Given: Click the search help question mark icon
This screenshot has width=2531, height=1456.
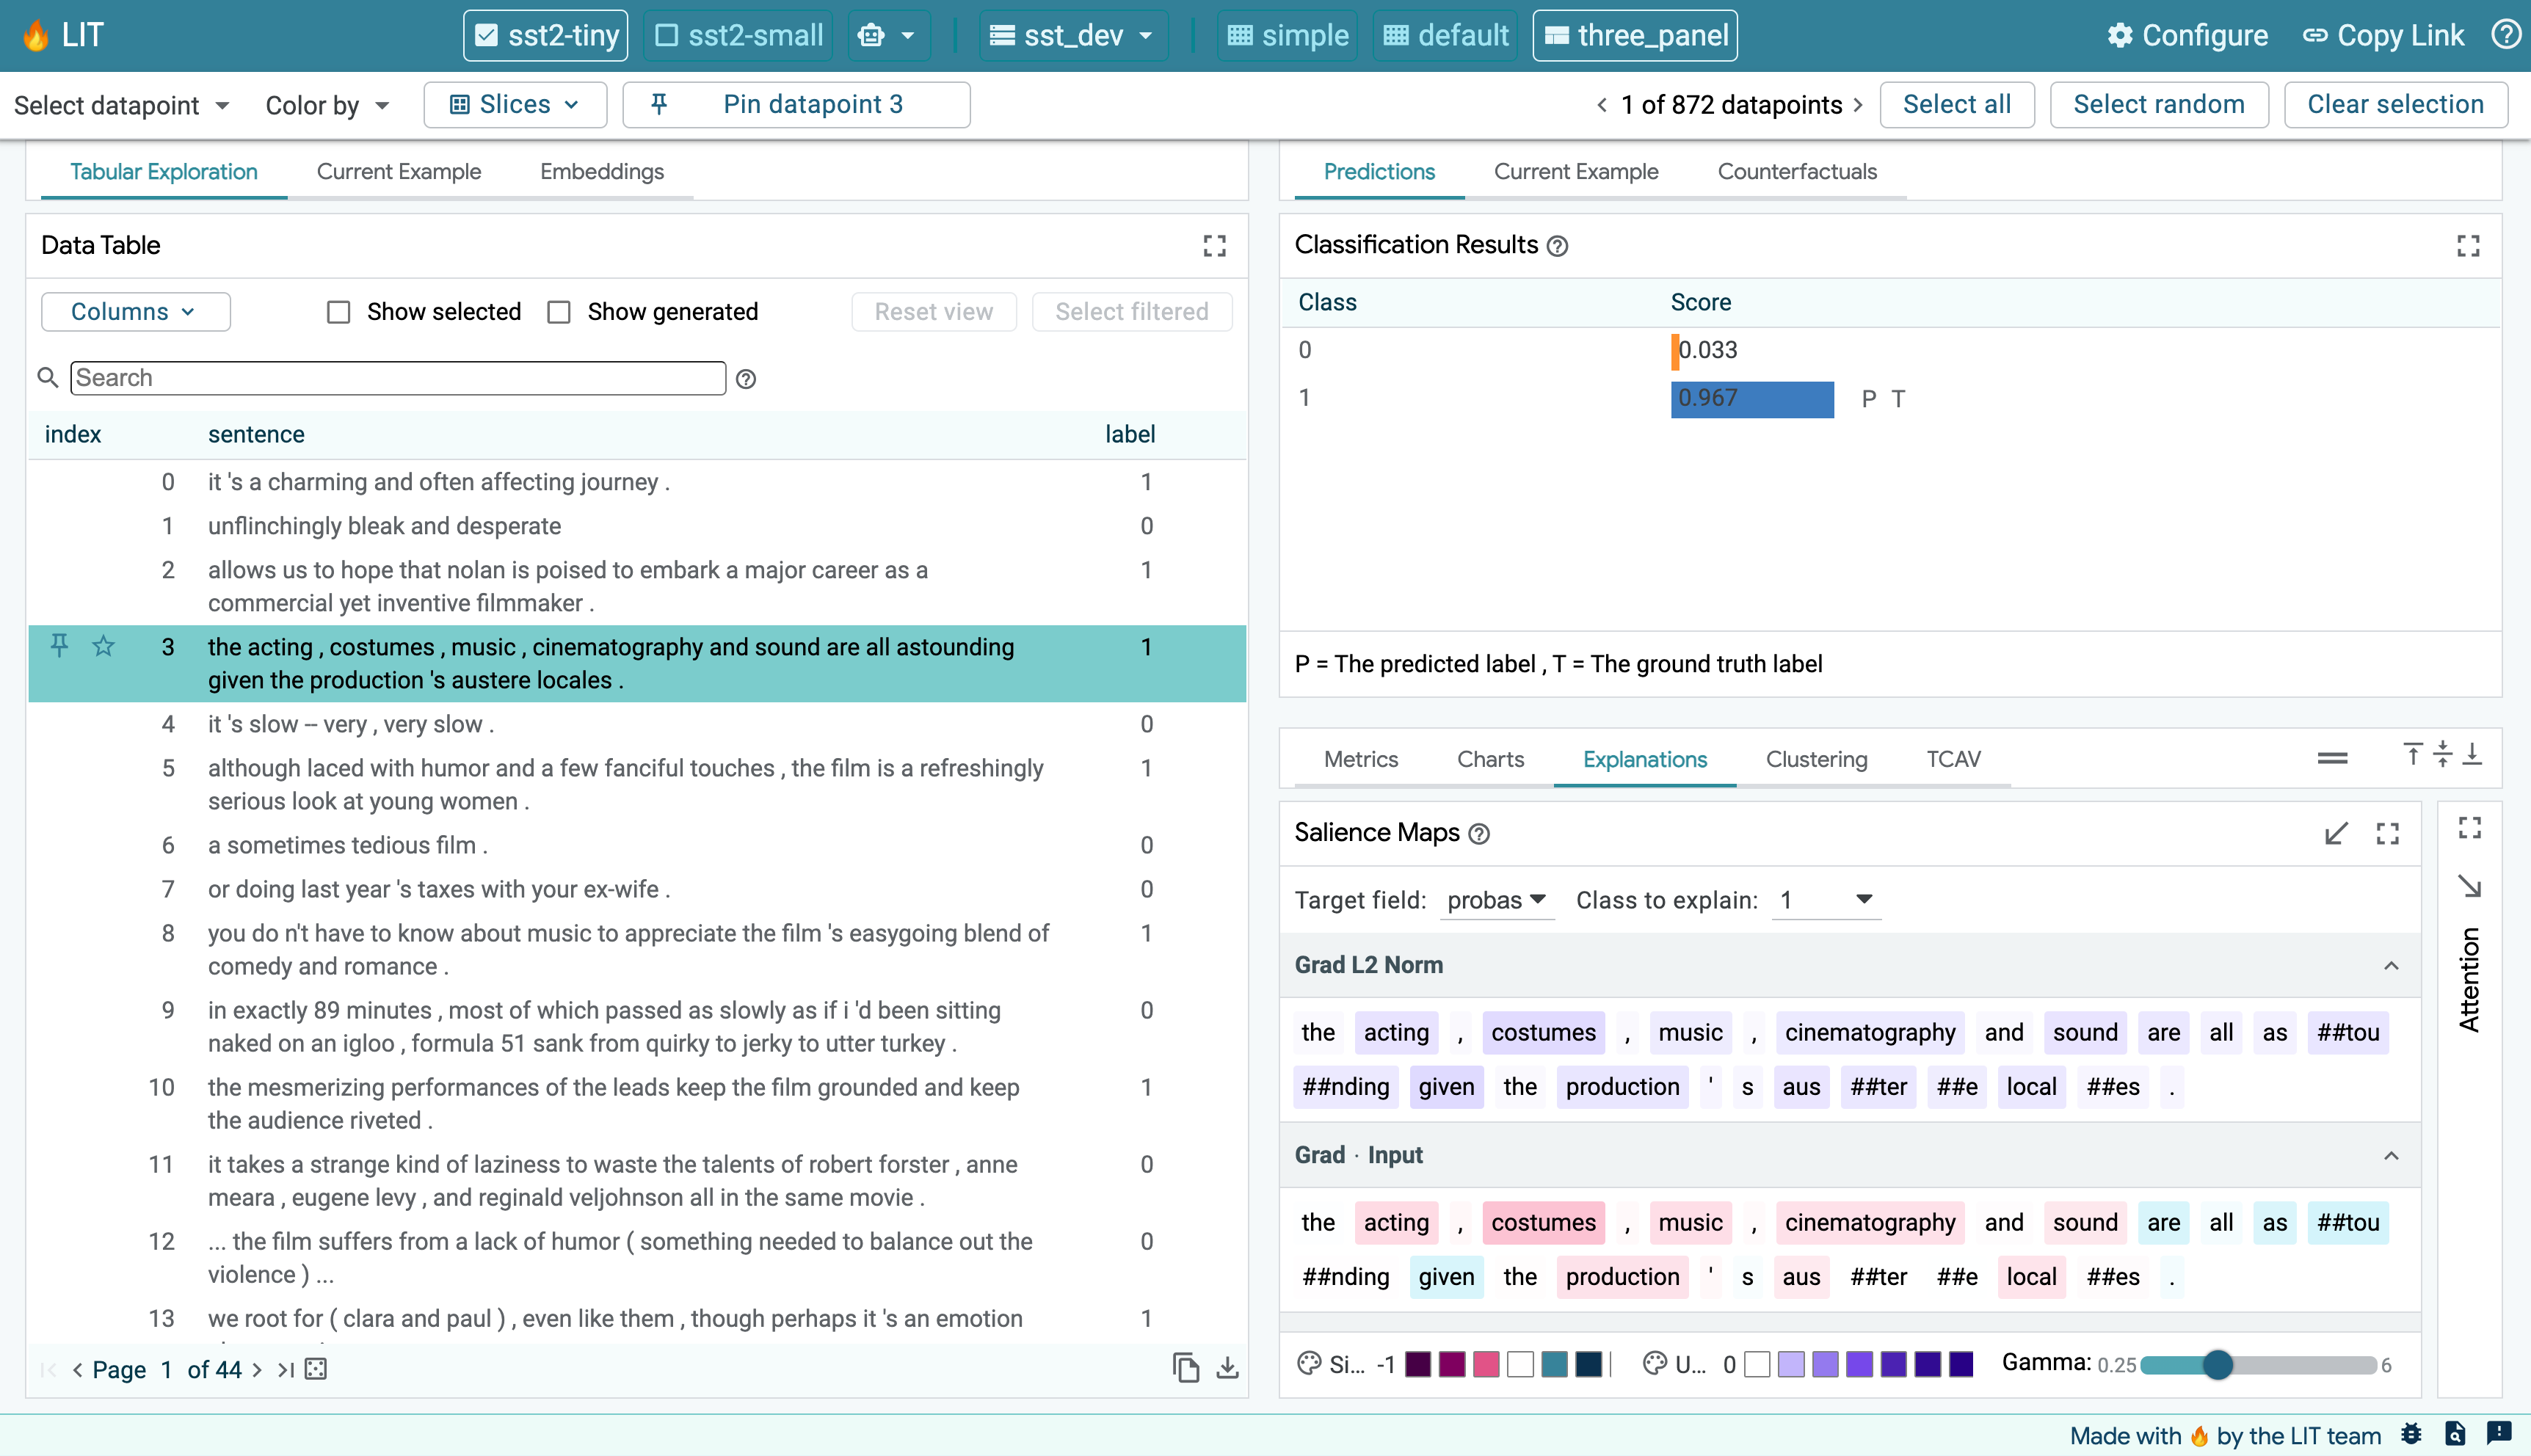Looking at the screenshot, I should (746, 379).
